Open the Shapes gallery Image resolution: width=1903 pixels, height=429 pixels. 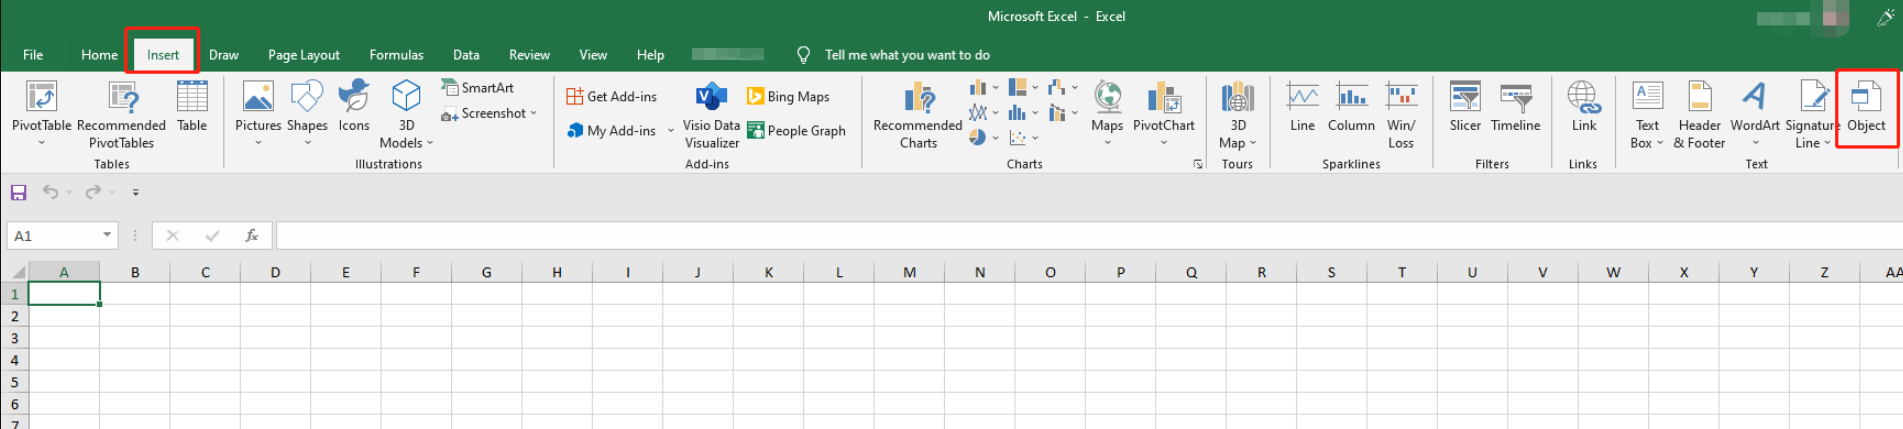pyautogui.click(x=307, y=113)
